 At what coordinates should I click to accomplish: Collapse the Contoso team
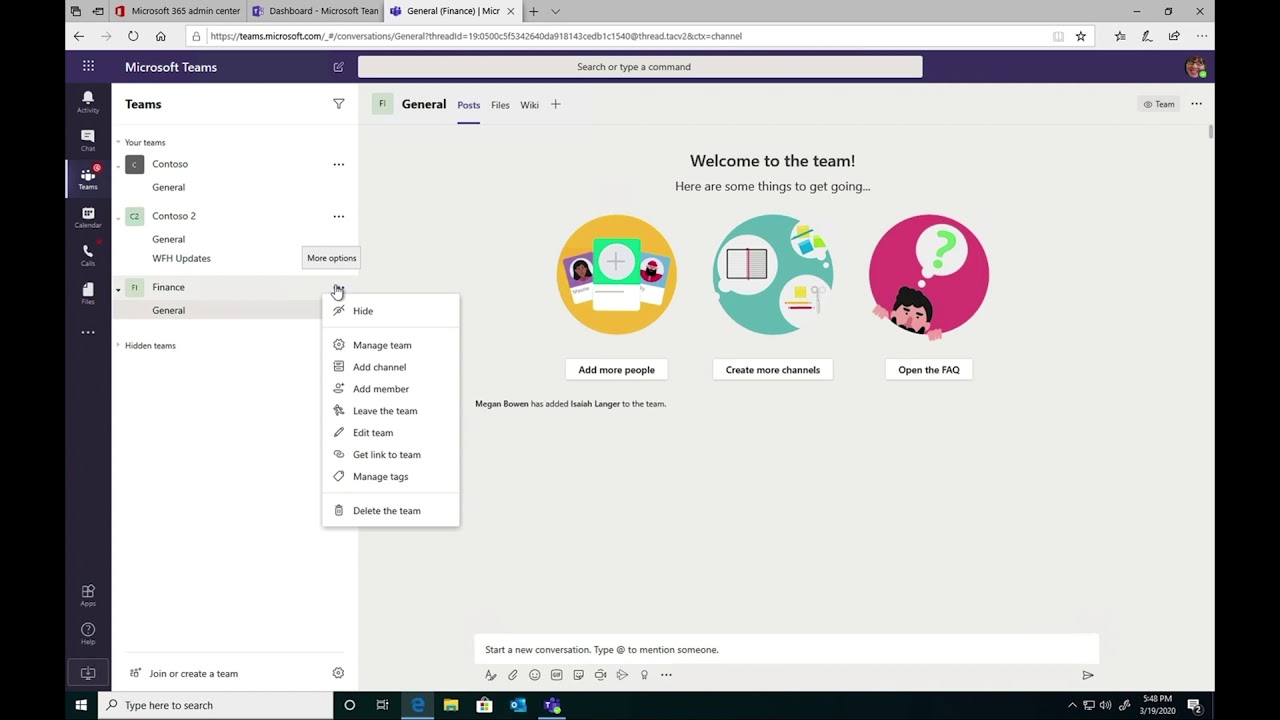pos(118,165)
